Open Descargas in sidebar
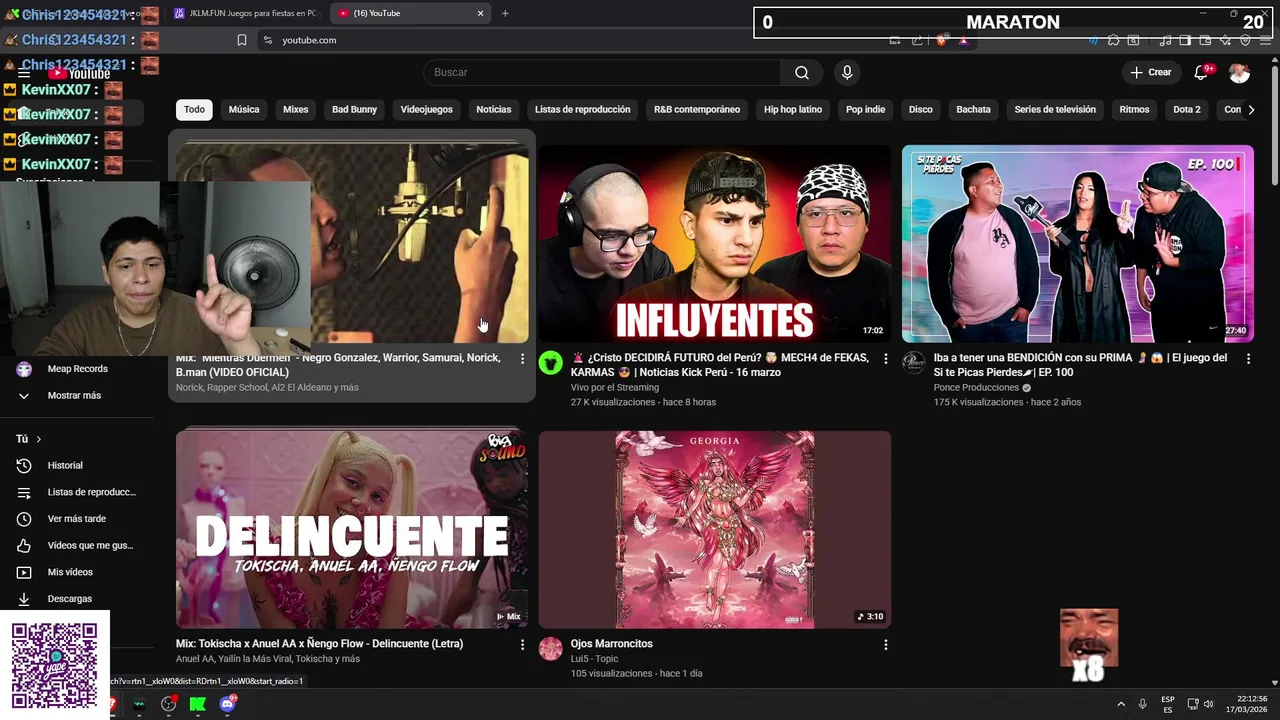 point(69,598)
